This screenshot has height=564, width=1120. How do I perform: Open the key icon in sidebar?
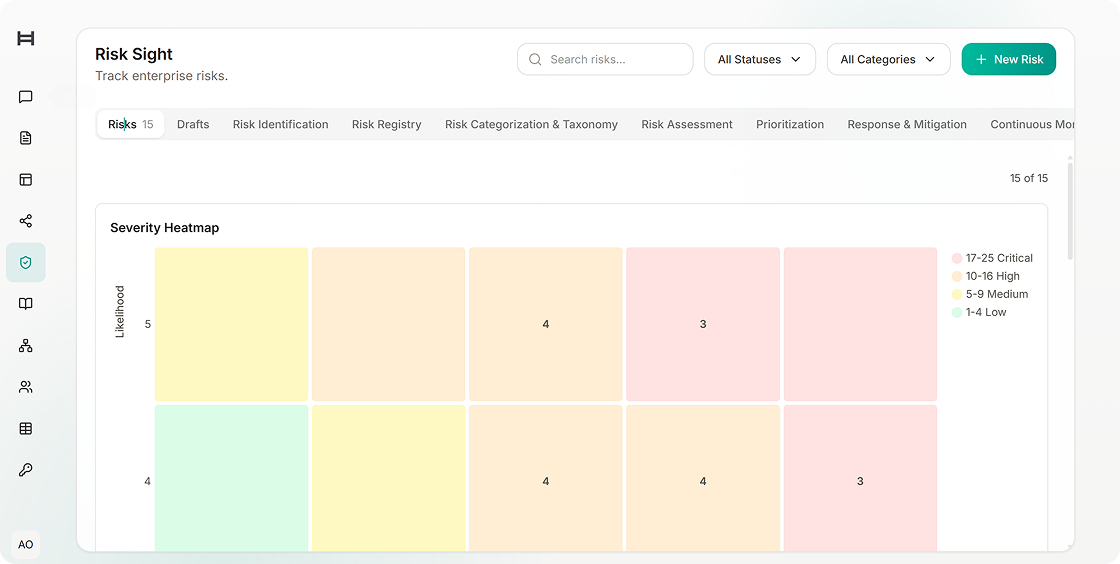[x=26, y=470]
